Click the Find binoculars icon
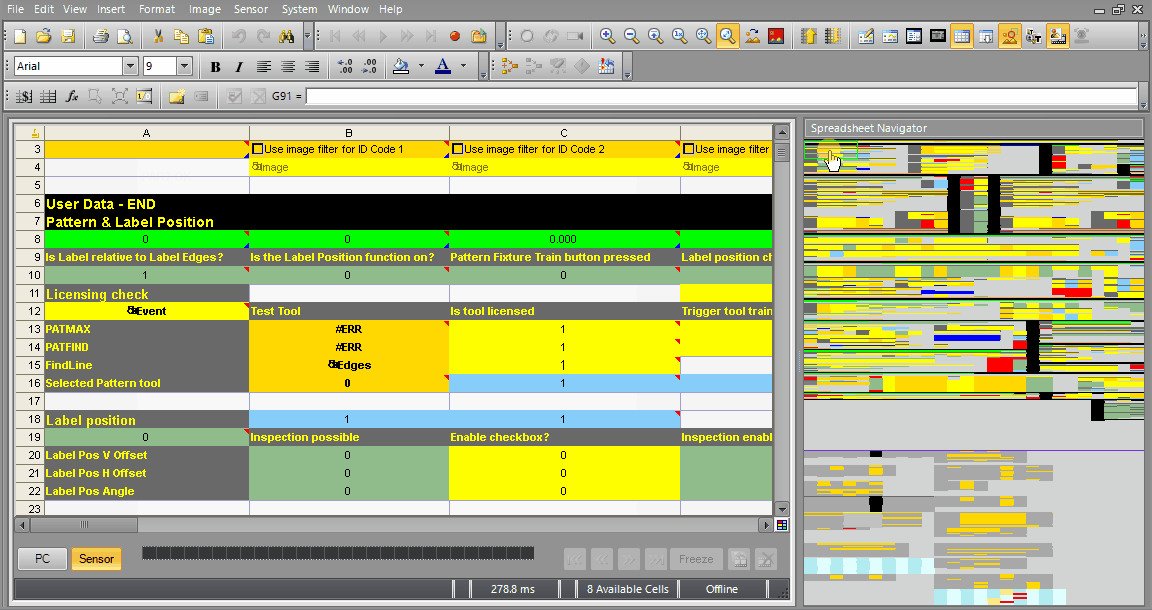 [286, 37]
